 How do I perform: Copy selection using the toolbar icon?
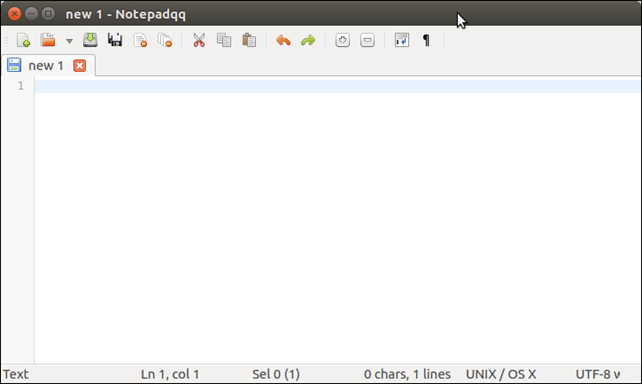[x=224, y=40]
